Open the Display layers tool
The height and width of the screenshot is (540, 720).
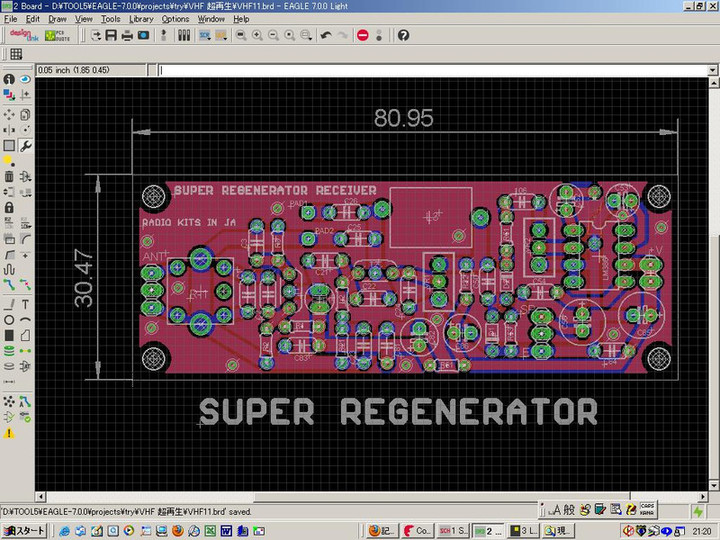click(9, 95)
